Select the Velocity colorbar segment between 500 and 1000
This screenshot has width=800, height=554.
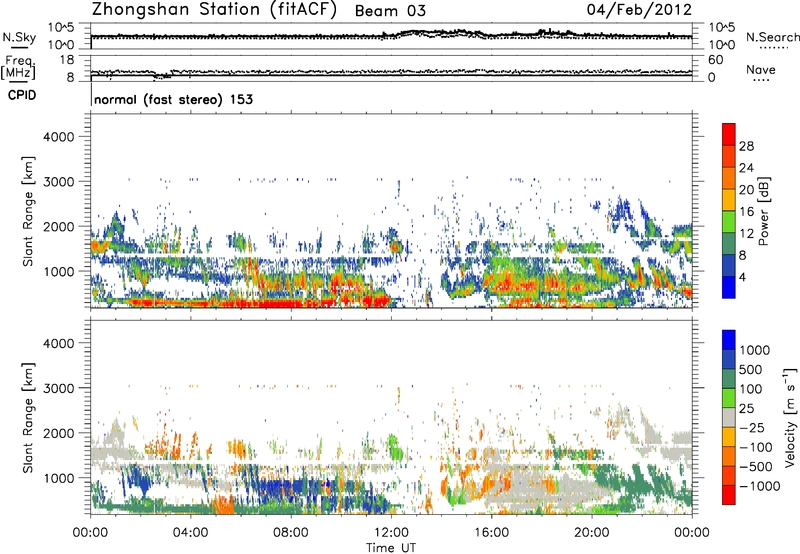pos(729,359)
